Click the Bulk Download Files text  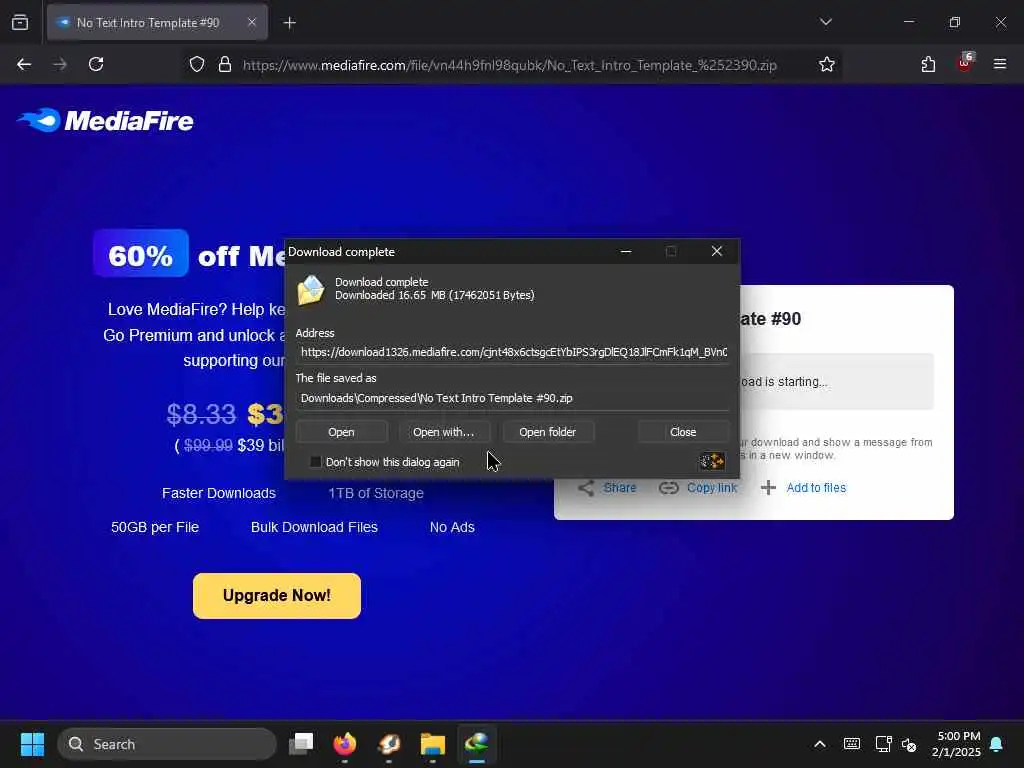pos(314,527)
